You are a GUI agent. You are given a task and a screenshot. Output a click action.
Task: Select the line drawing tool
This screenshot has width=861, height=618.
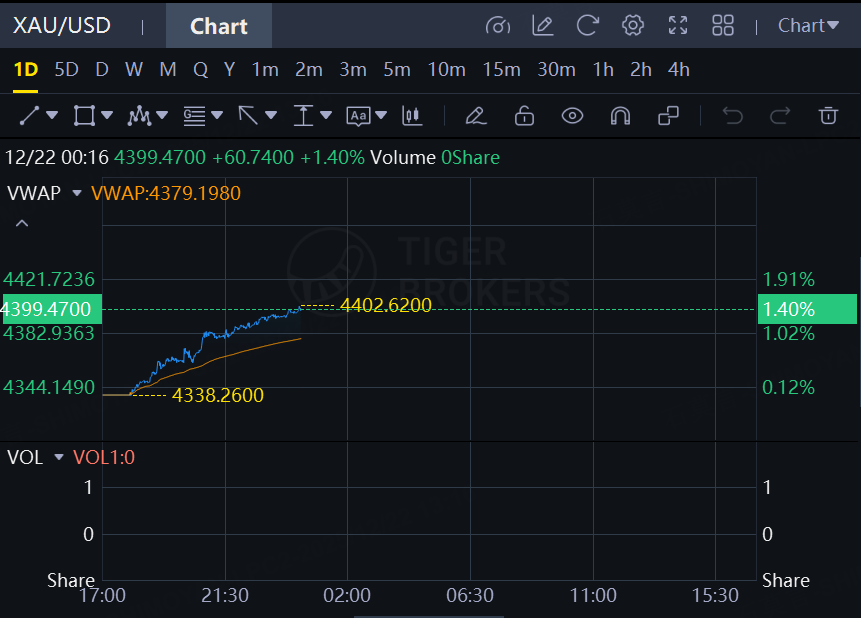[29, 116]
